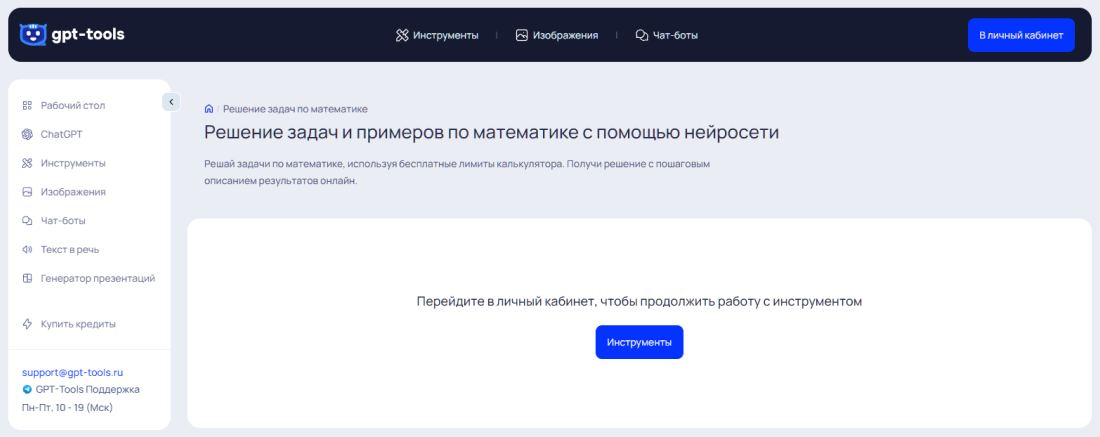
Task: Open Чат-боты in the sidebar
Action: pyautogui.click(x=63, y=221)
